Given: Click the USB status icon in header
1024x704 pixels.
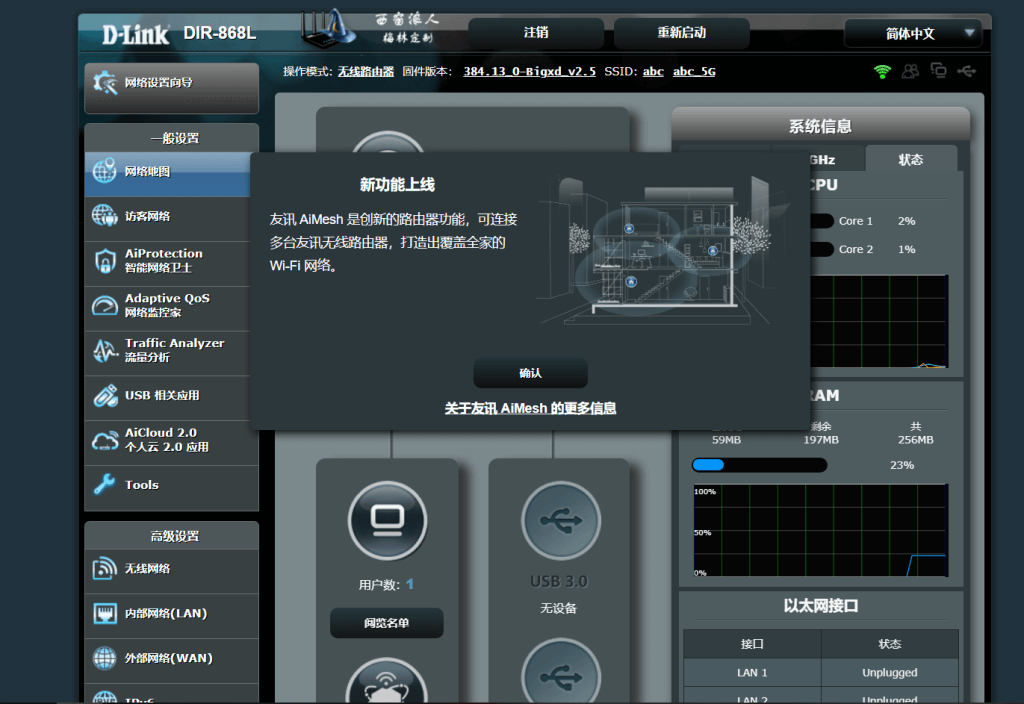Looking at the screenshot, I should pos(967,71).
